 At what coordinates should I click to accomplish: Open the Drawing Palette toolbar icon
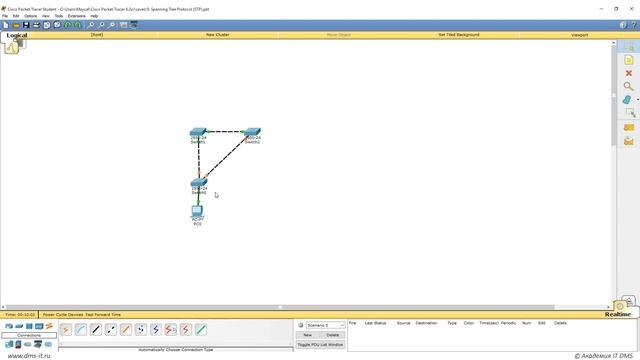[123, 25]
